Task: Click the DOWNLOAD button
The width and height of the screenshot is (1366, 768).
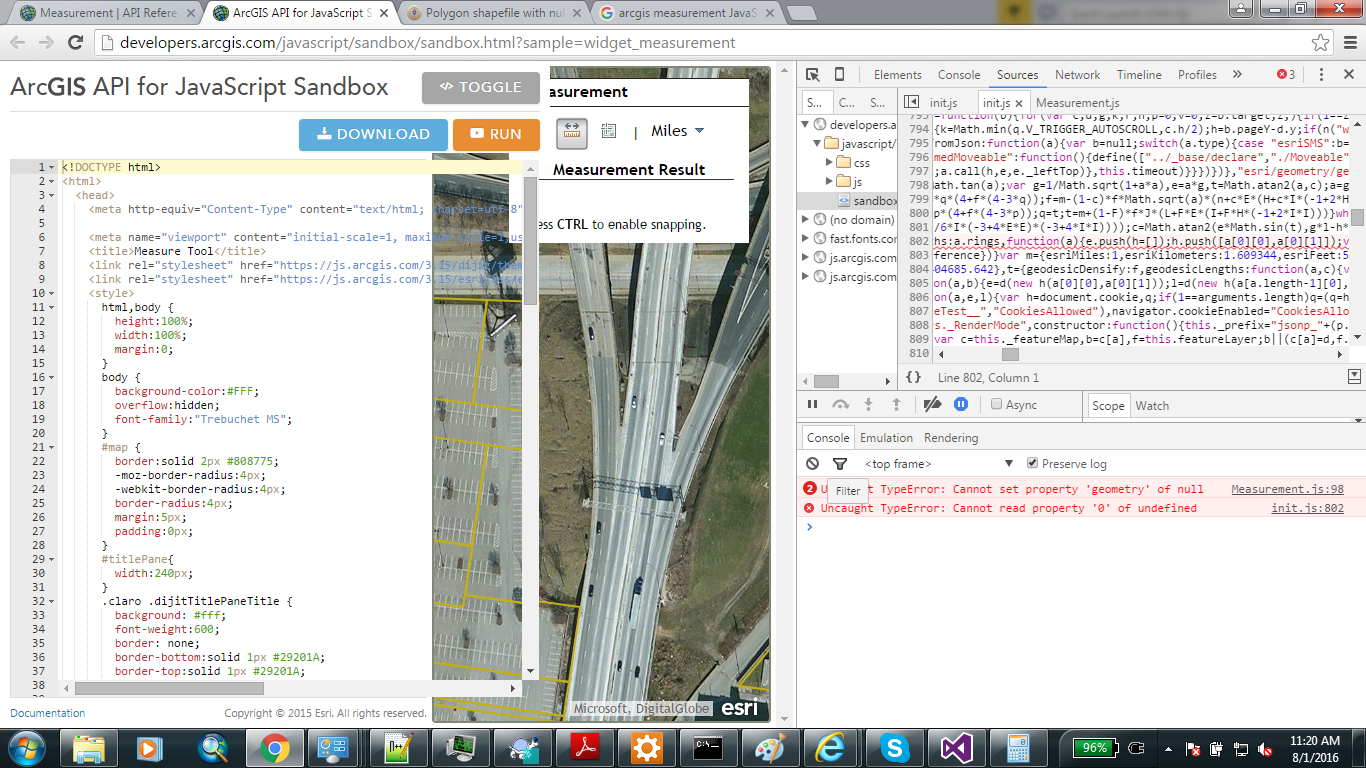Action: click(373, 134)
